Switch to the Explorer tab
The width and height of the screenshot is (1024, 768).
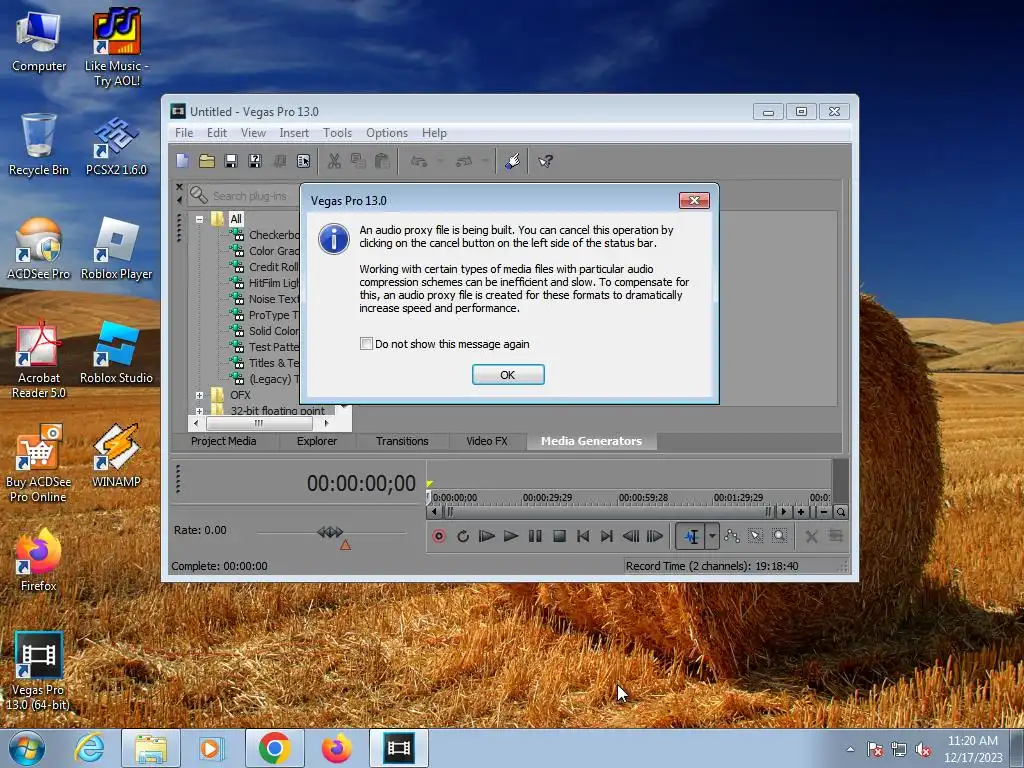(x=317, y=441)
